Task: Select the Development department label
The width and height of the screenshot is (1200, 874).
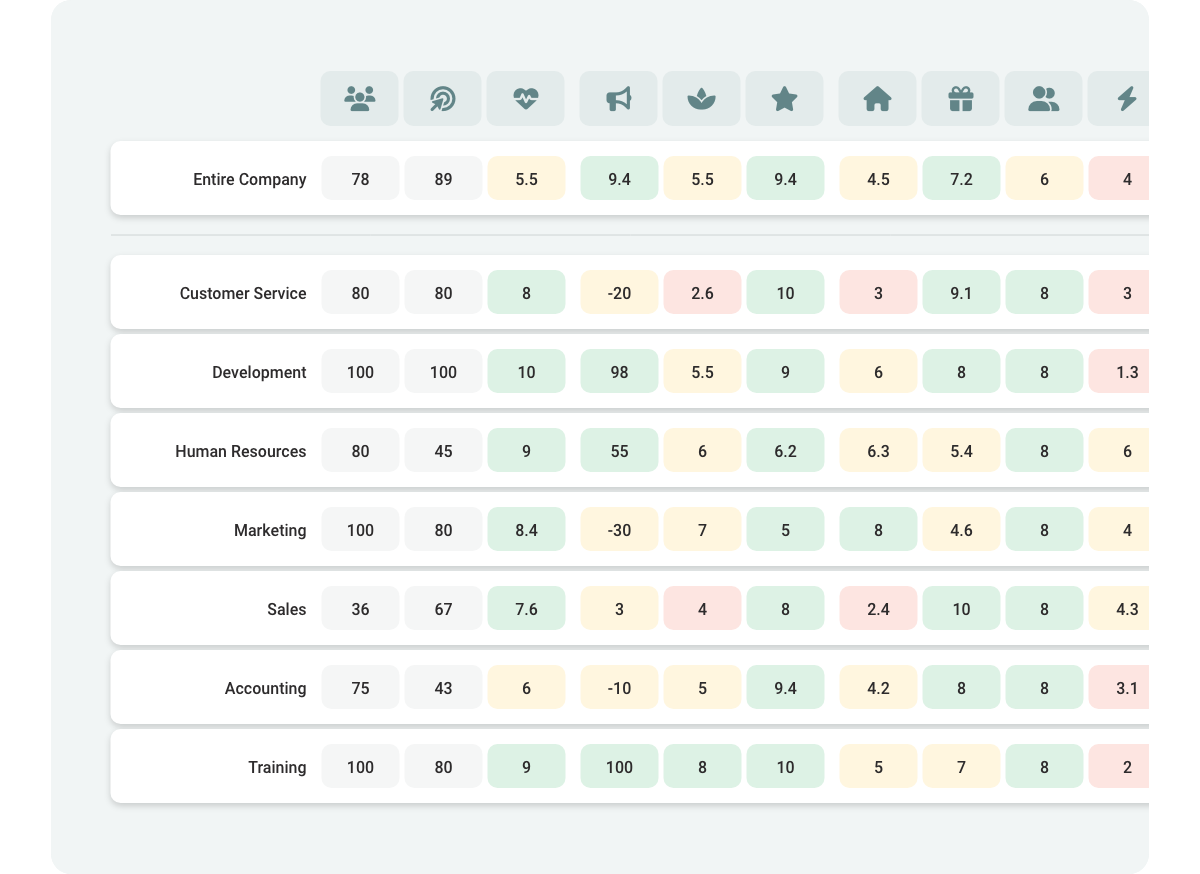Action: point(259,373)
